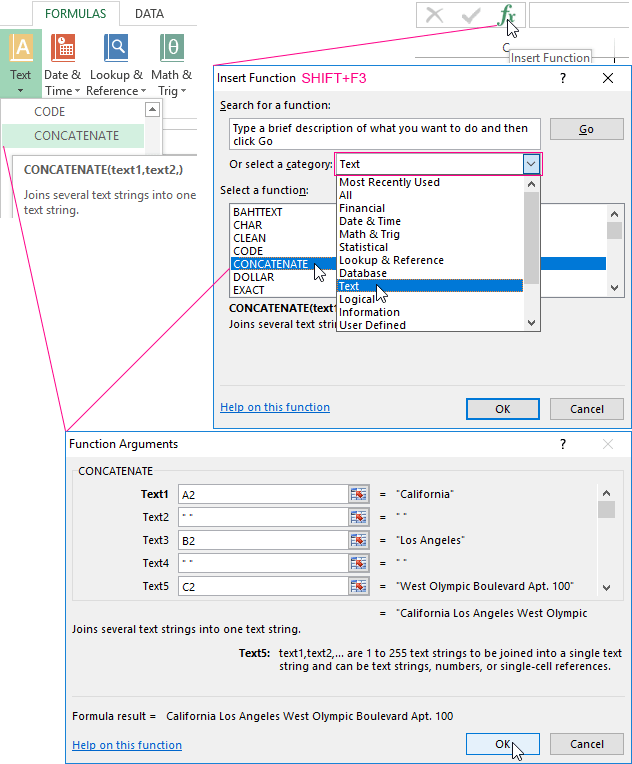The image size is (632, 764).
Task: Click Go button next to search box
Action: [x=587, y=129]
